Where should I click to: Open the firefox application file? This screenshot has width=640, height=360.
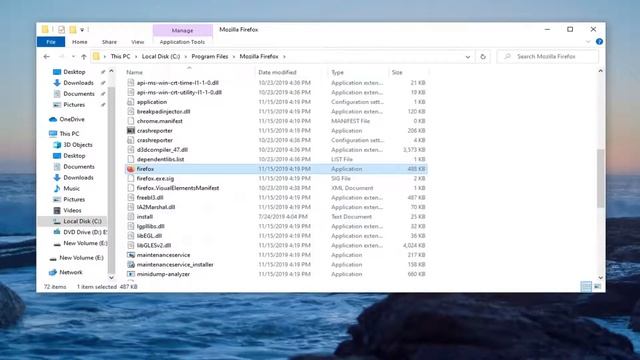(x=276, y=169)
